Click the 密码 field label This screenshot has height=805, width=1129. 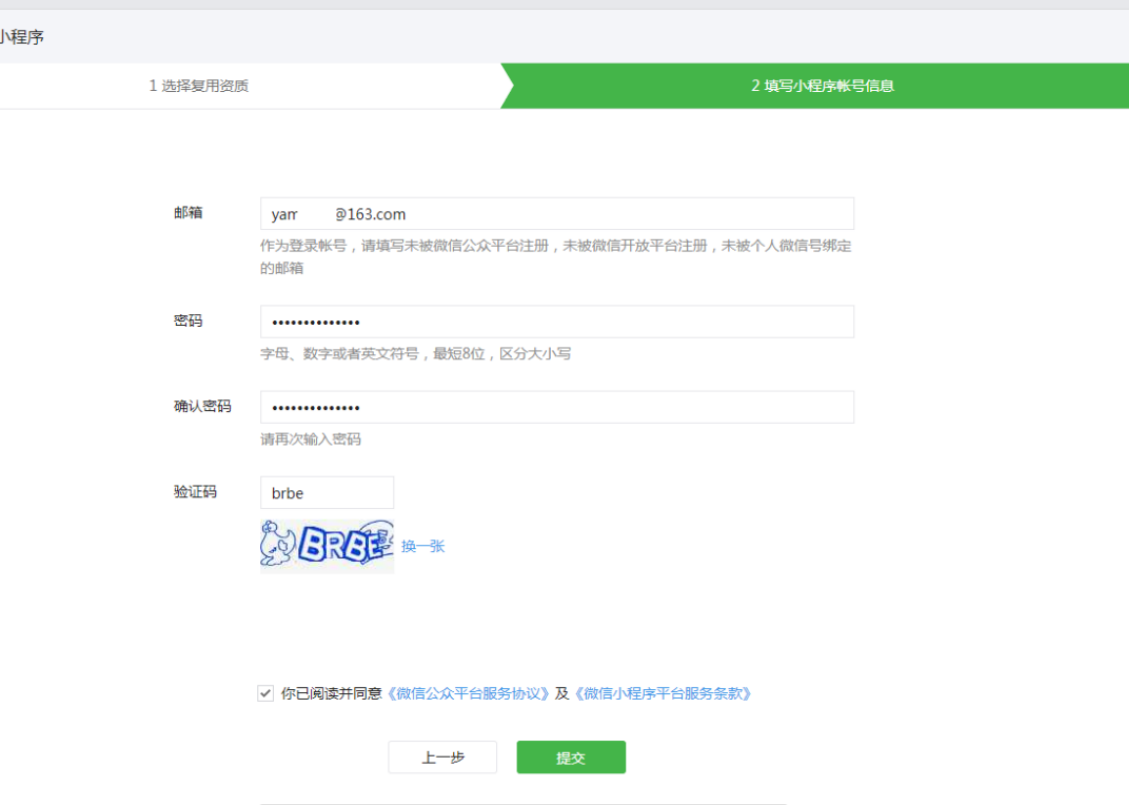tap(188, 320)
